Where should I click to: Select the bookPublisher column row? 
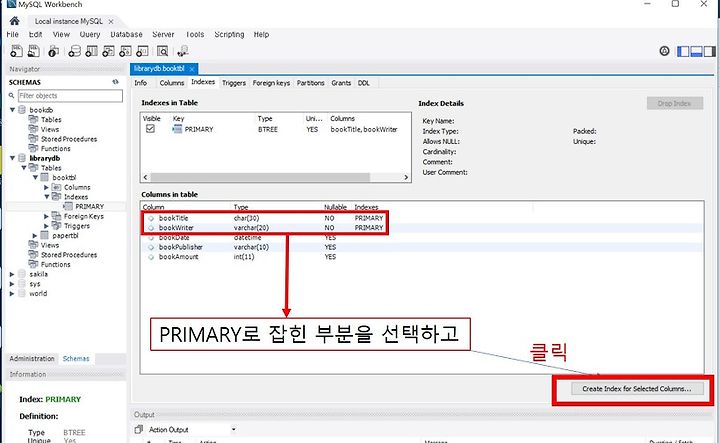(x=422, y=247)
